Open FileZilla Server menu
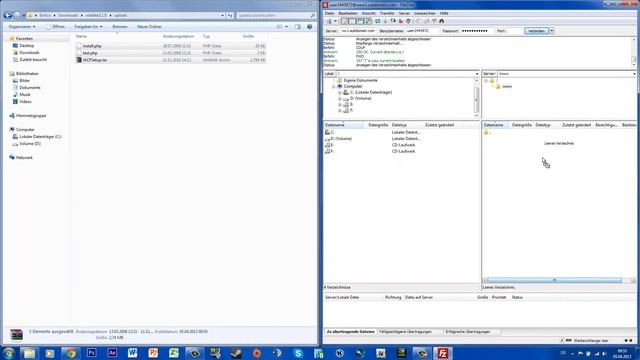640x360 pixels. [x=404, y=13]
